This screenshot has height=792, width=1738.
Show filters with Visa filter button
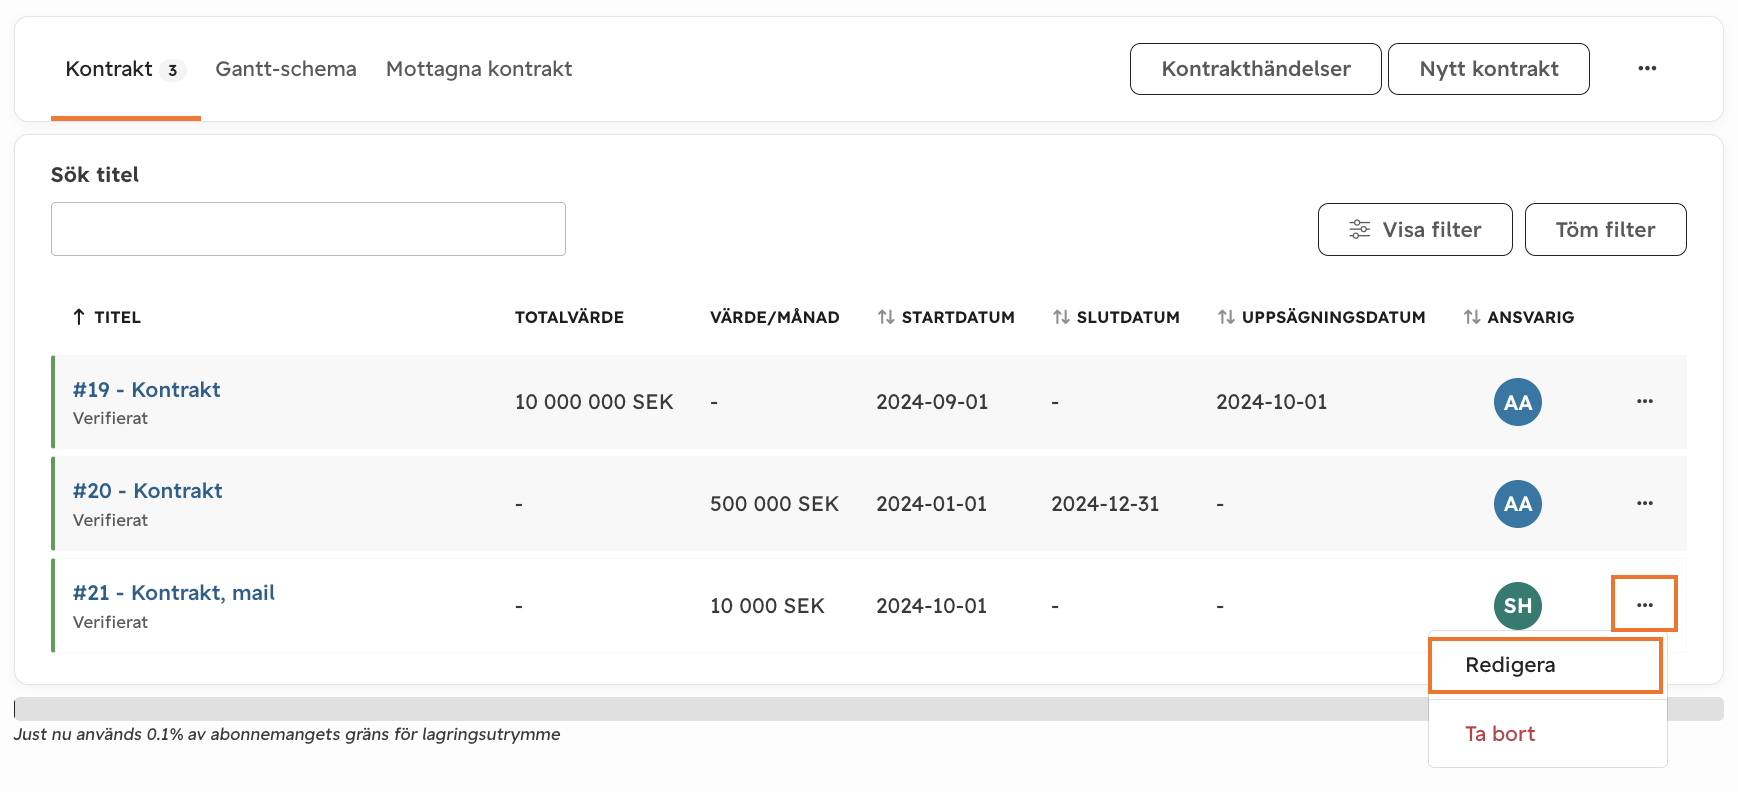pos(1415,230)
